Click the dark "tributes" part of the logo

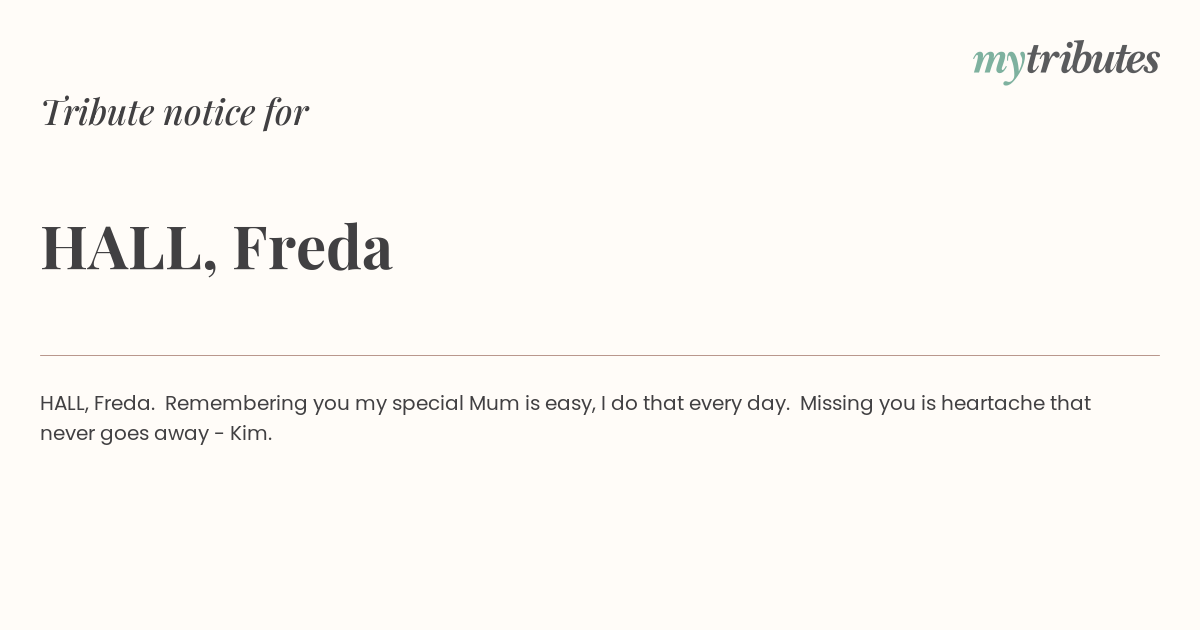tap(1092, 59)
